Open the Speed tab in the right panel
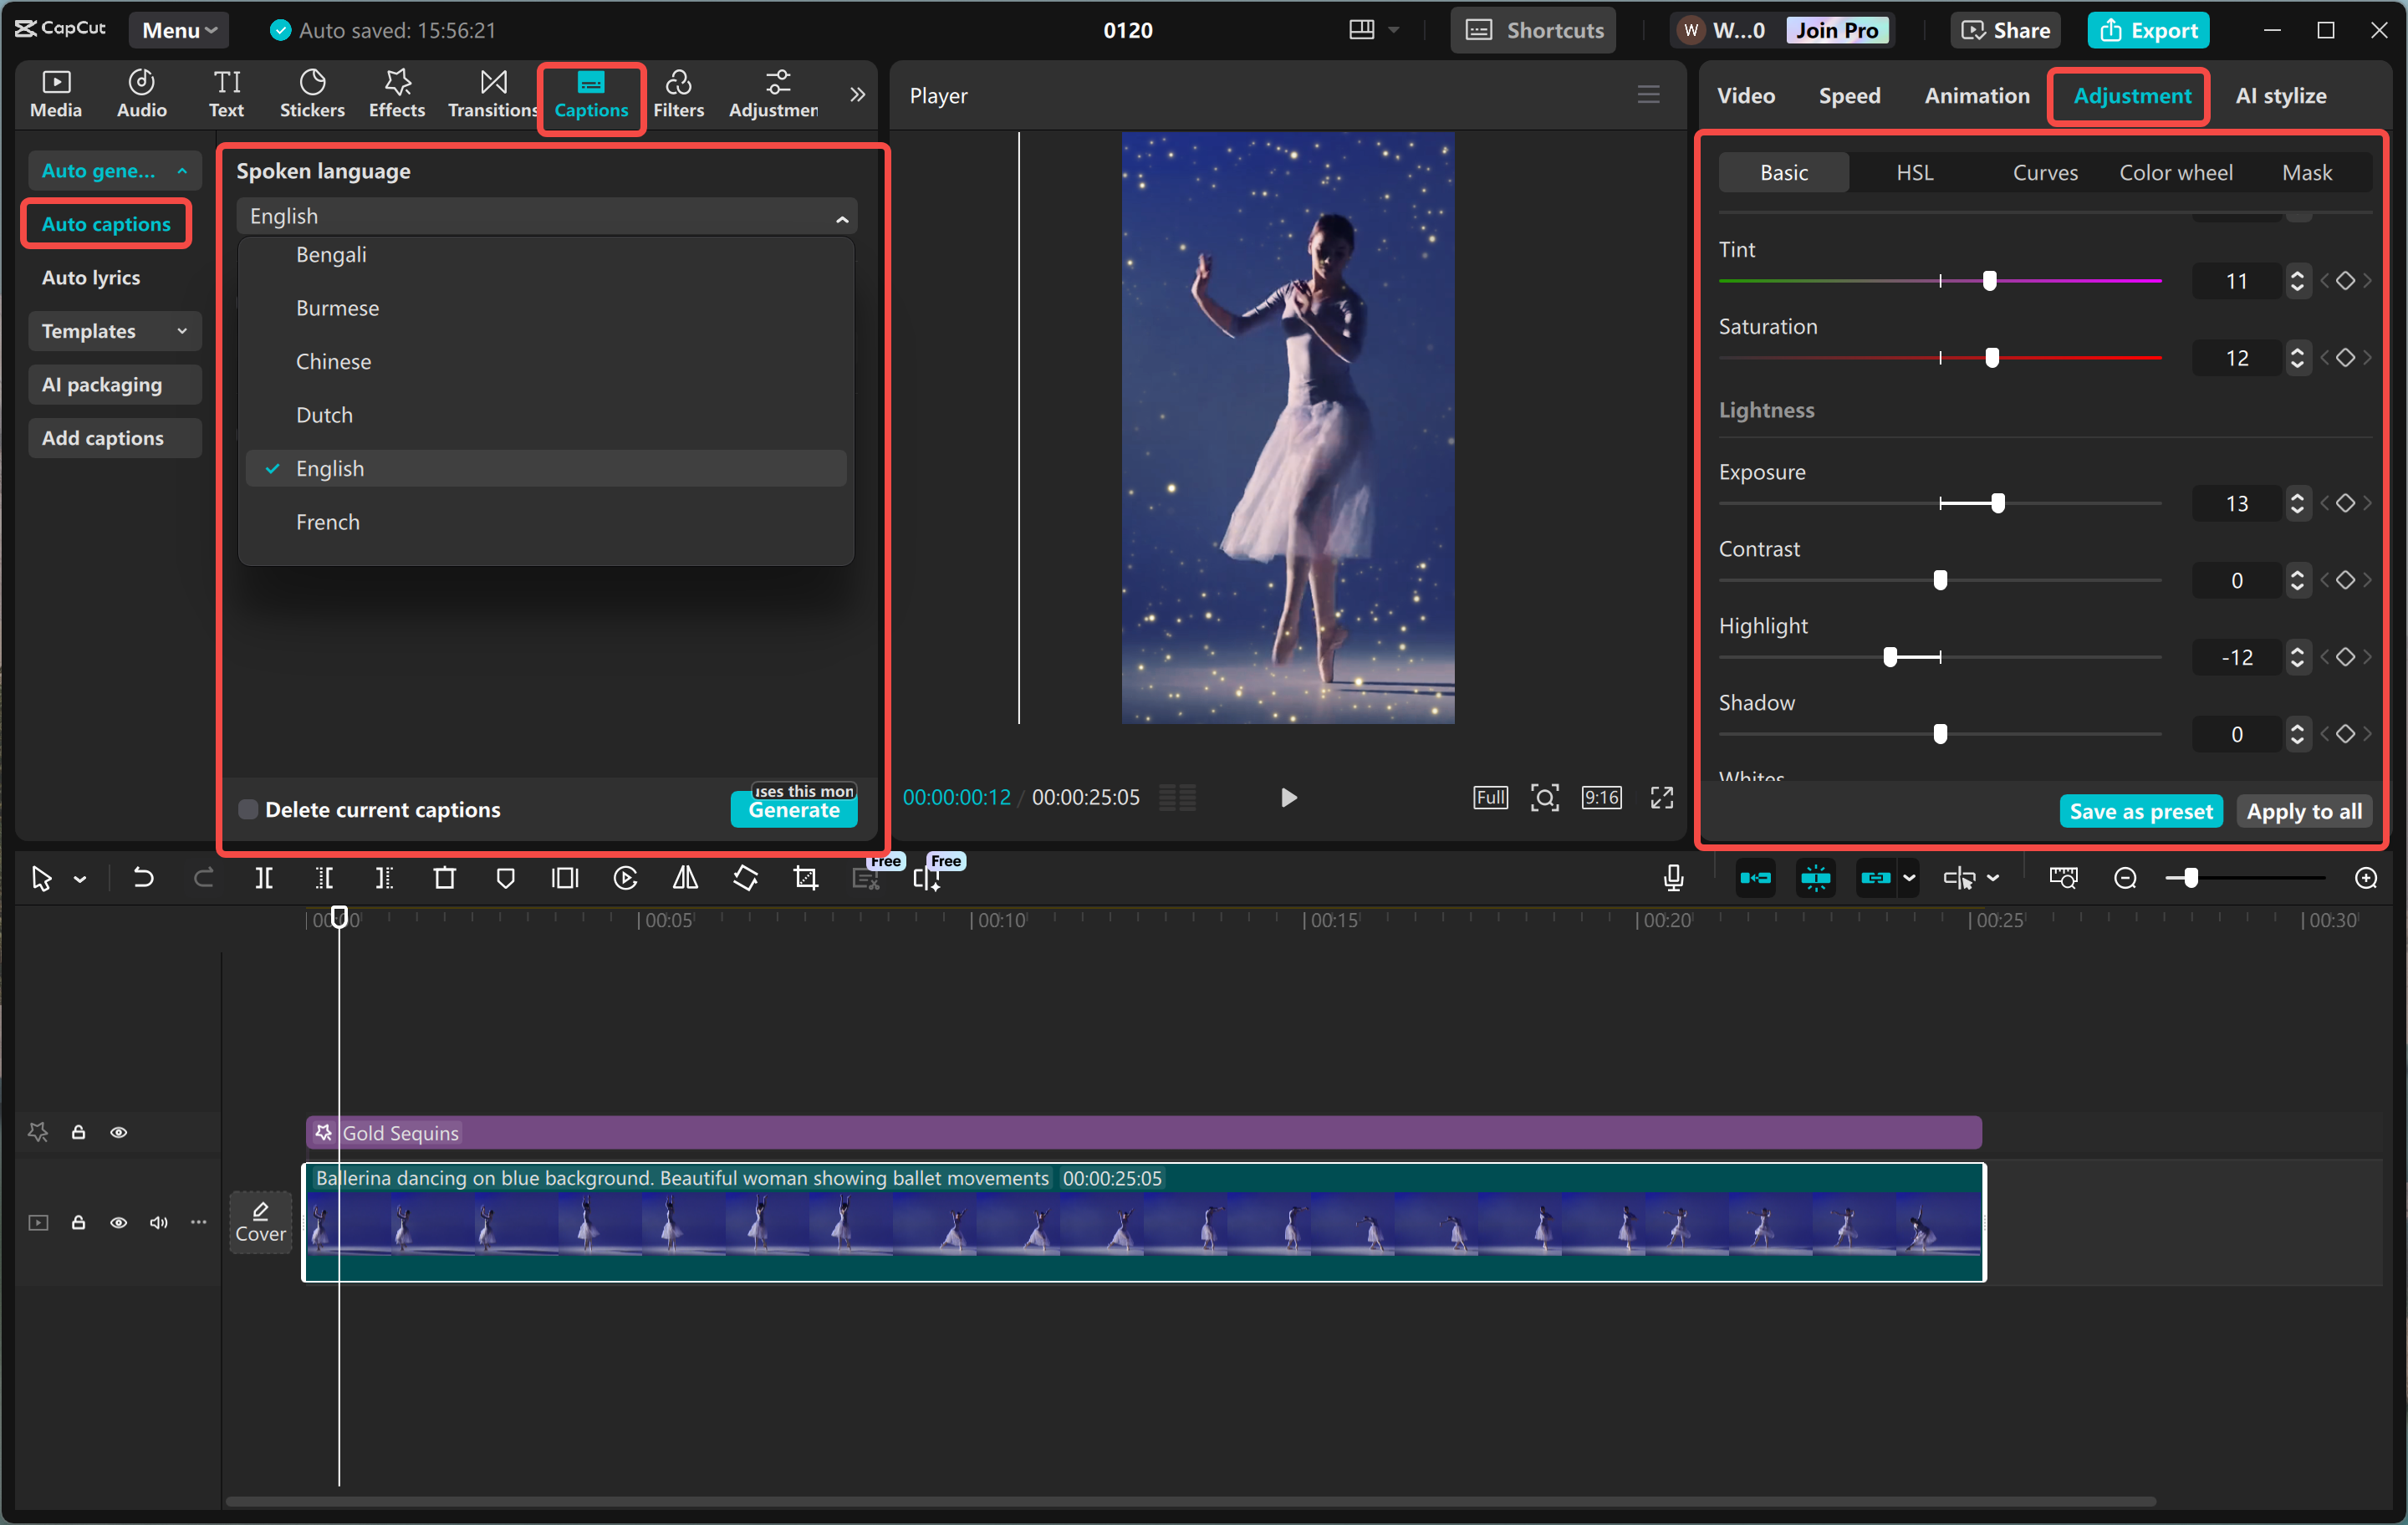This screenshot has width=2408, height=1525. 1849,95
